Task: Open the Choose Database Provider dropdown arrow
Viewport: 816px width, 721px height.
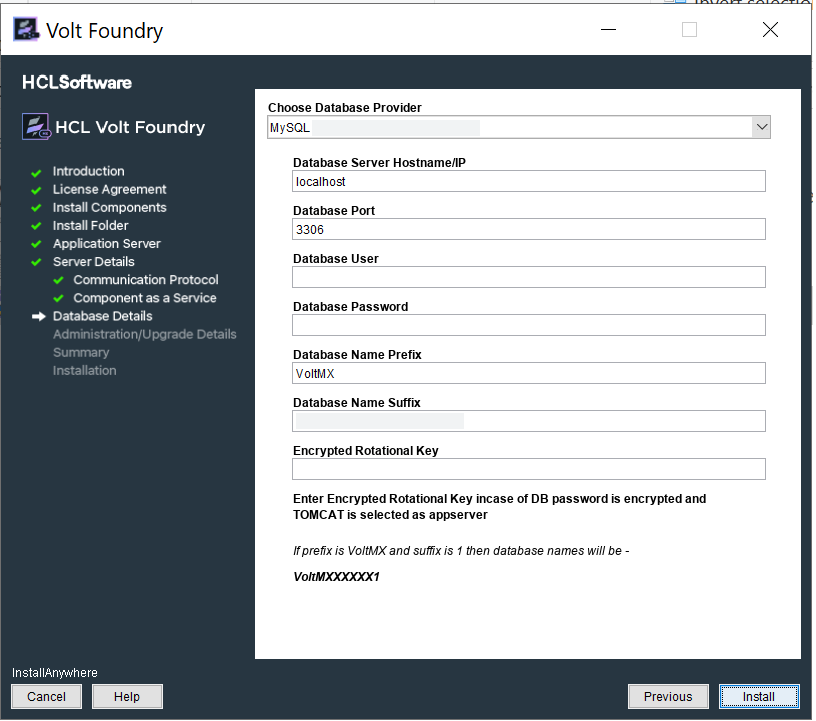Action: coord(761,127)
